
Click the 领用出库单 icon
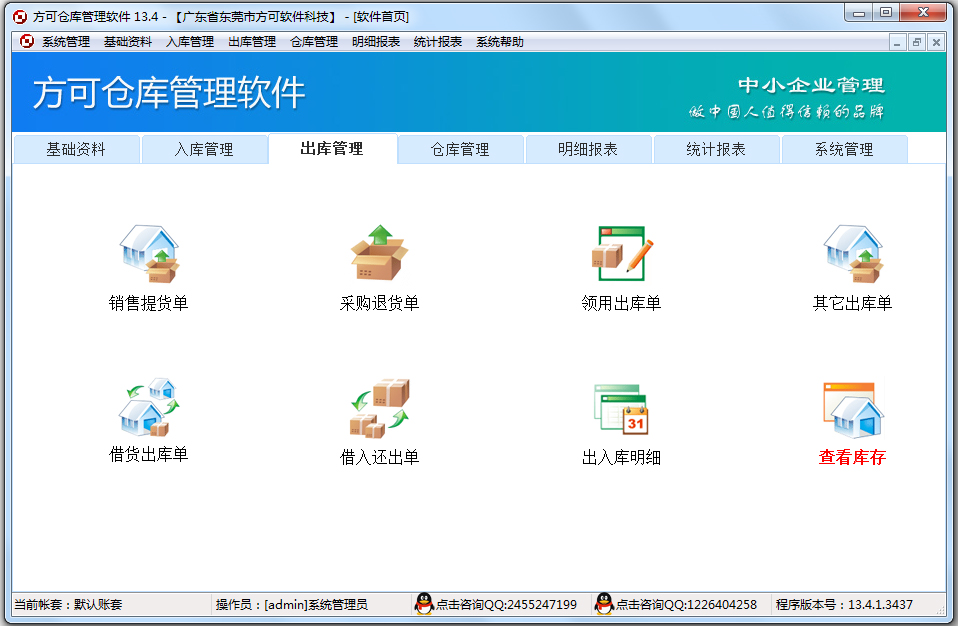(x=621, y=254)
